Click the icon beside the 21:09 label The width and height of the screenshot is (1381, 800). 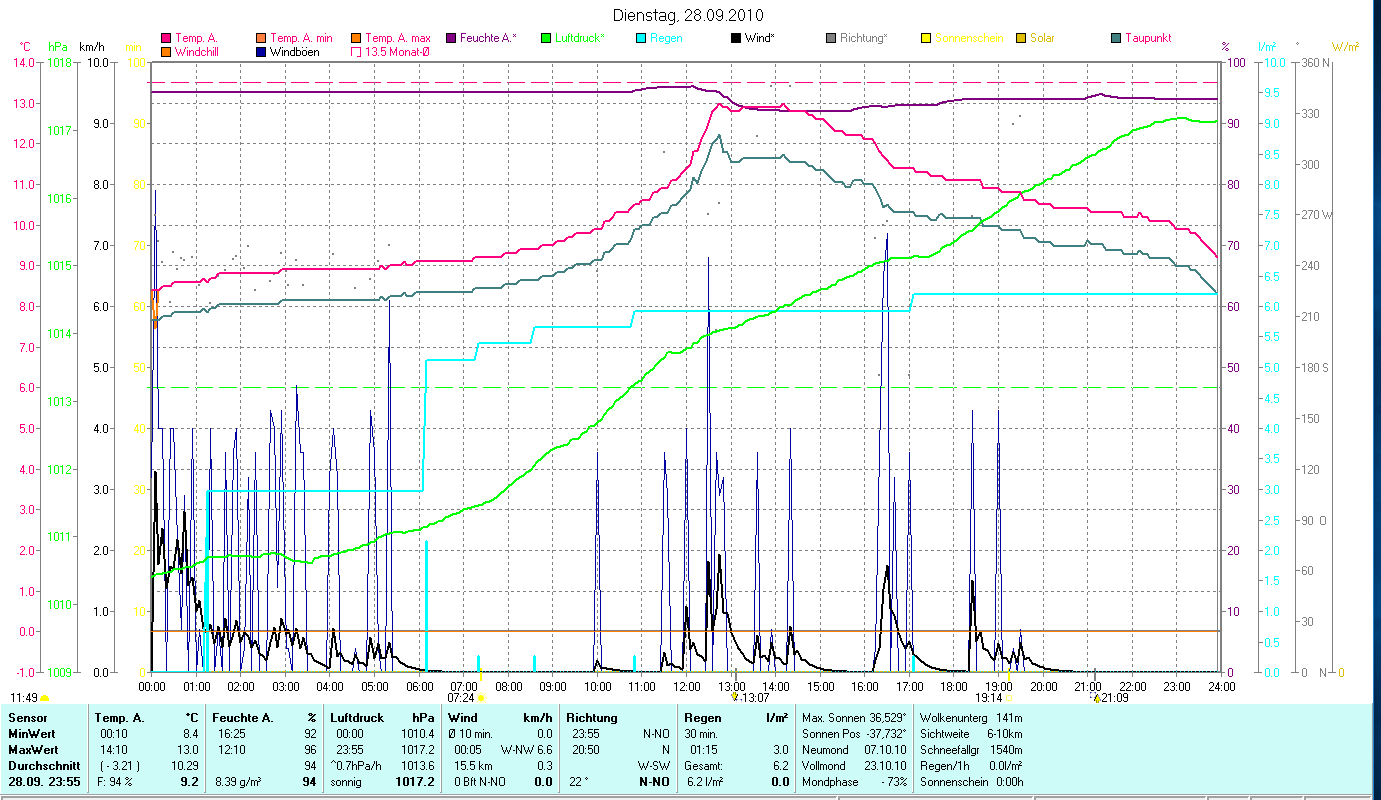point(1097,698)
